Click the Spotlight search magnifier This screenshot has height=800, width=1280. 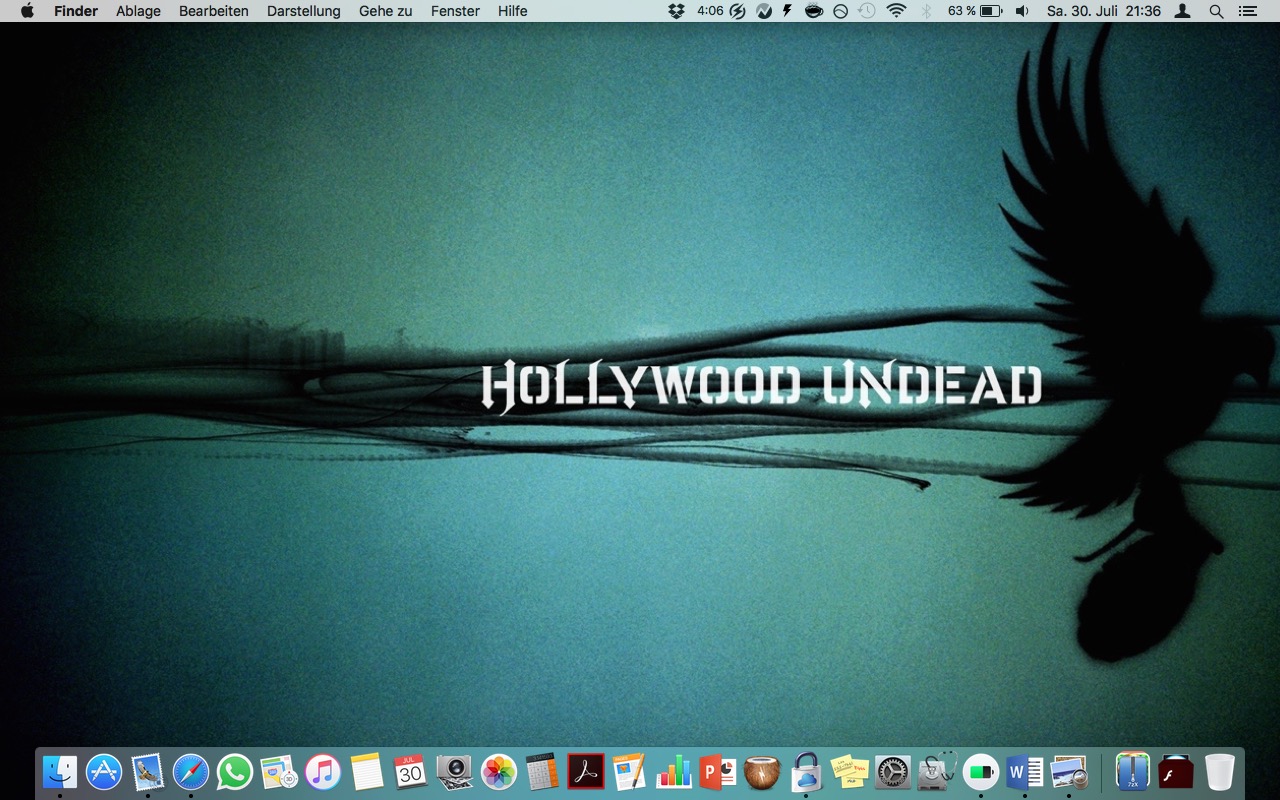[1216, 11]
